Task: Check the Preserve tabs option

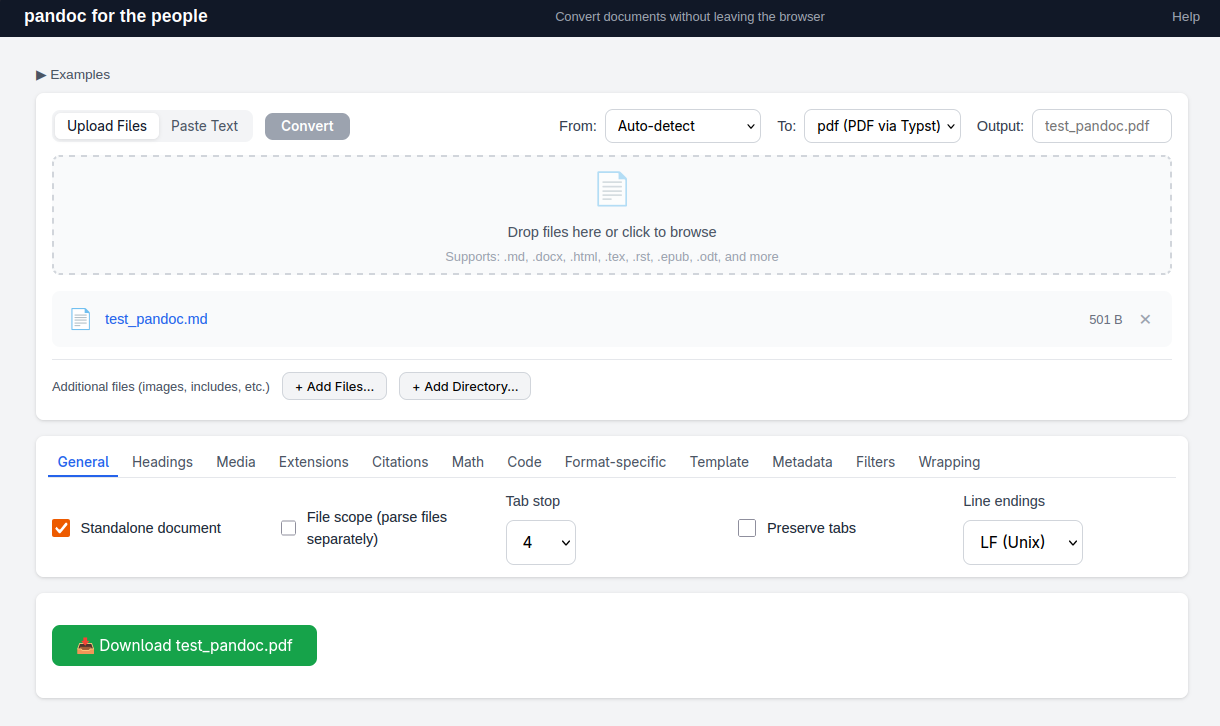Action: point(746,528)
